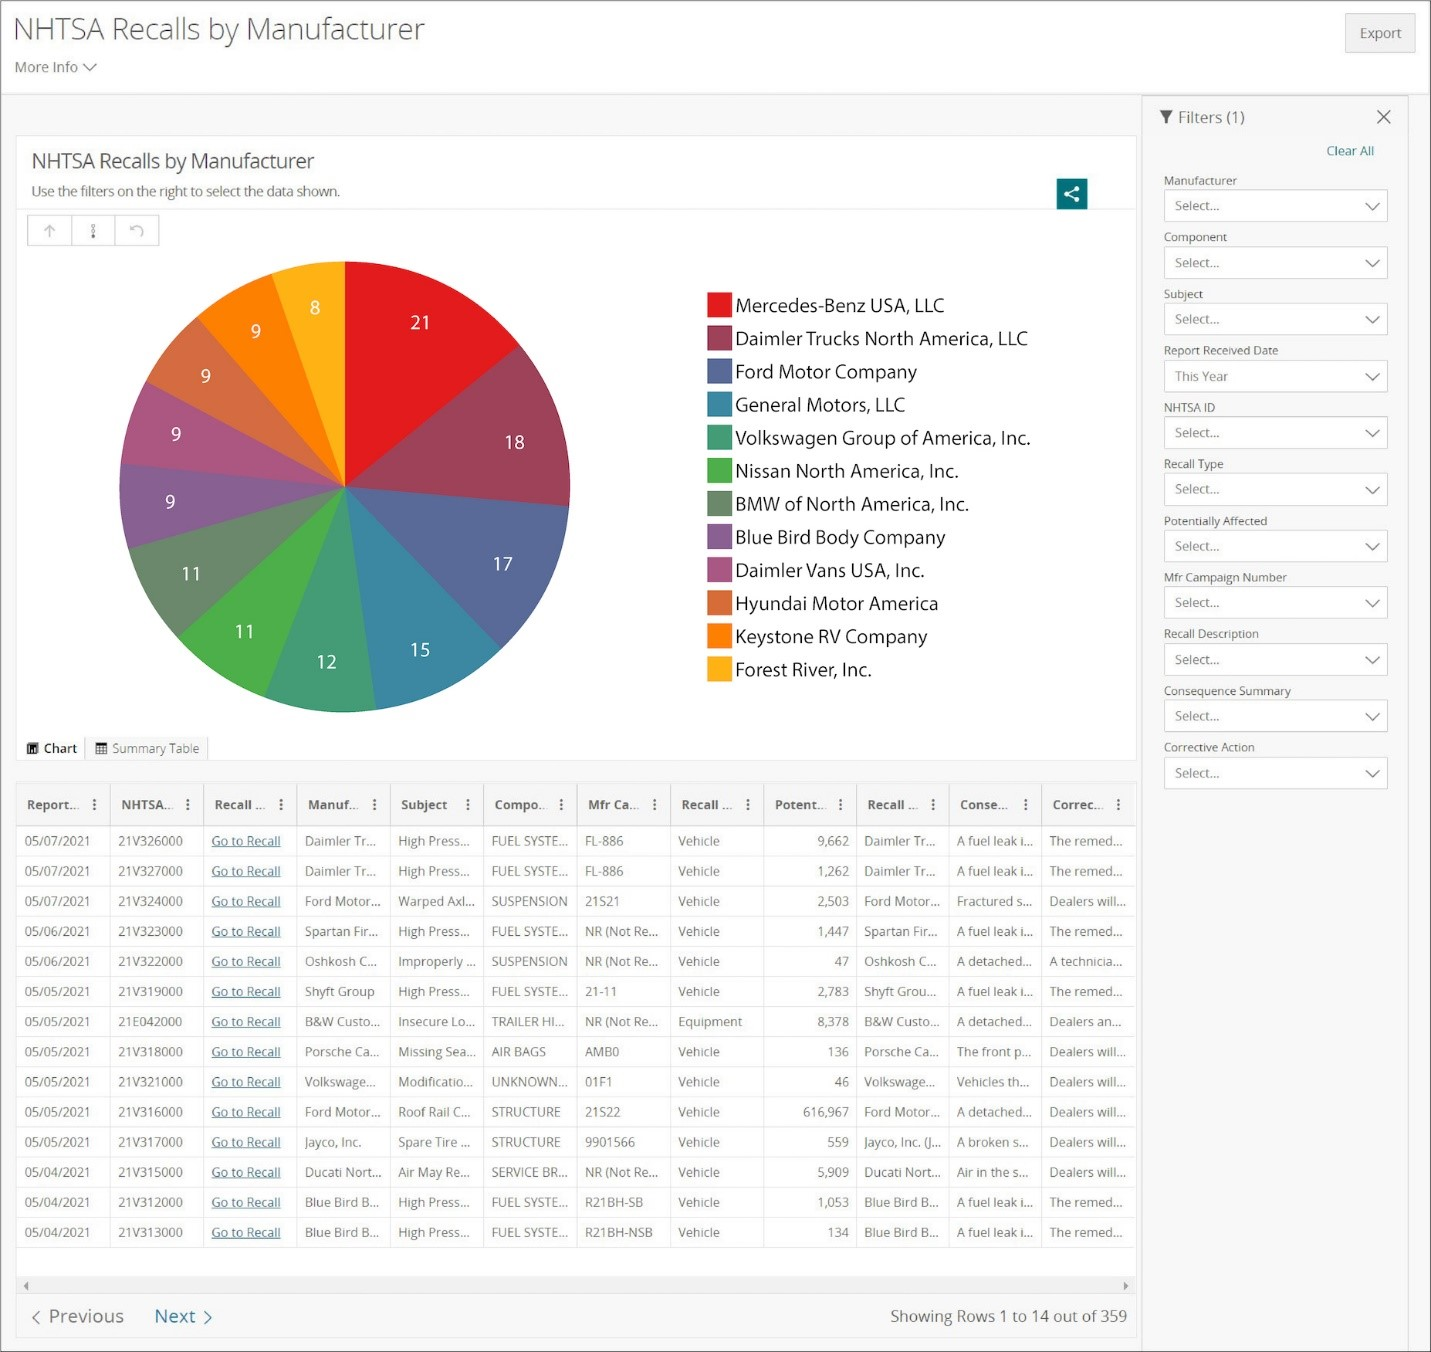Switch to the Summary Table view
This screenshot has width=1431, height=1352.
(x=146, y=748)
